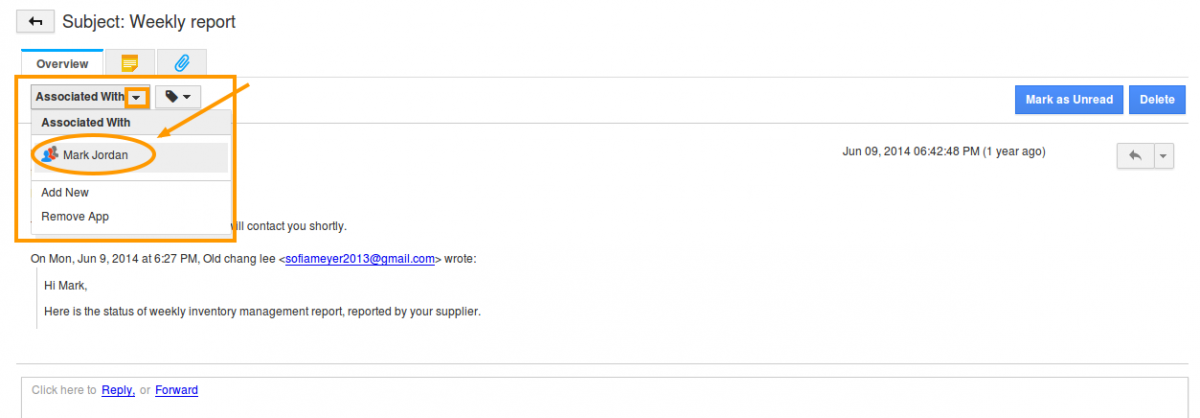Open the yellow Notes tab
Screen dimensions: 1200x418
pyautogui.click(x=129, y=63)
